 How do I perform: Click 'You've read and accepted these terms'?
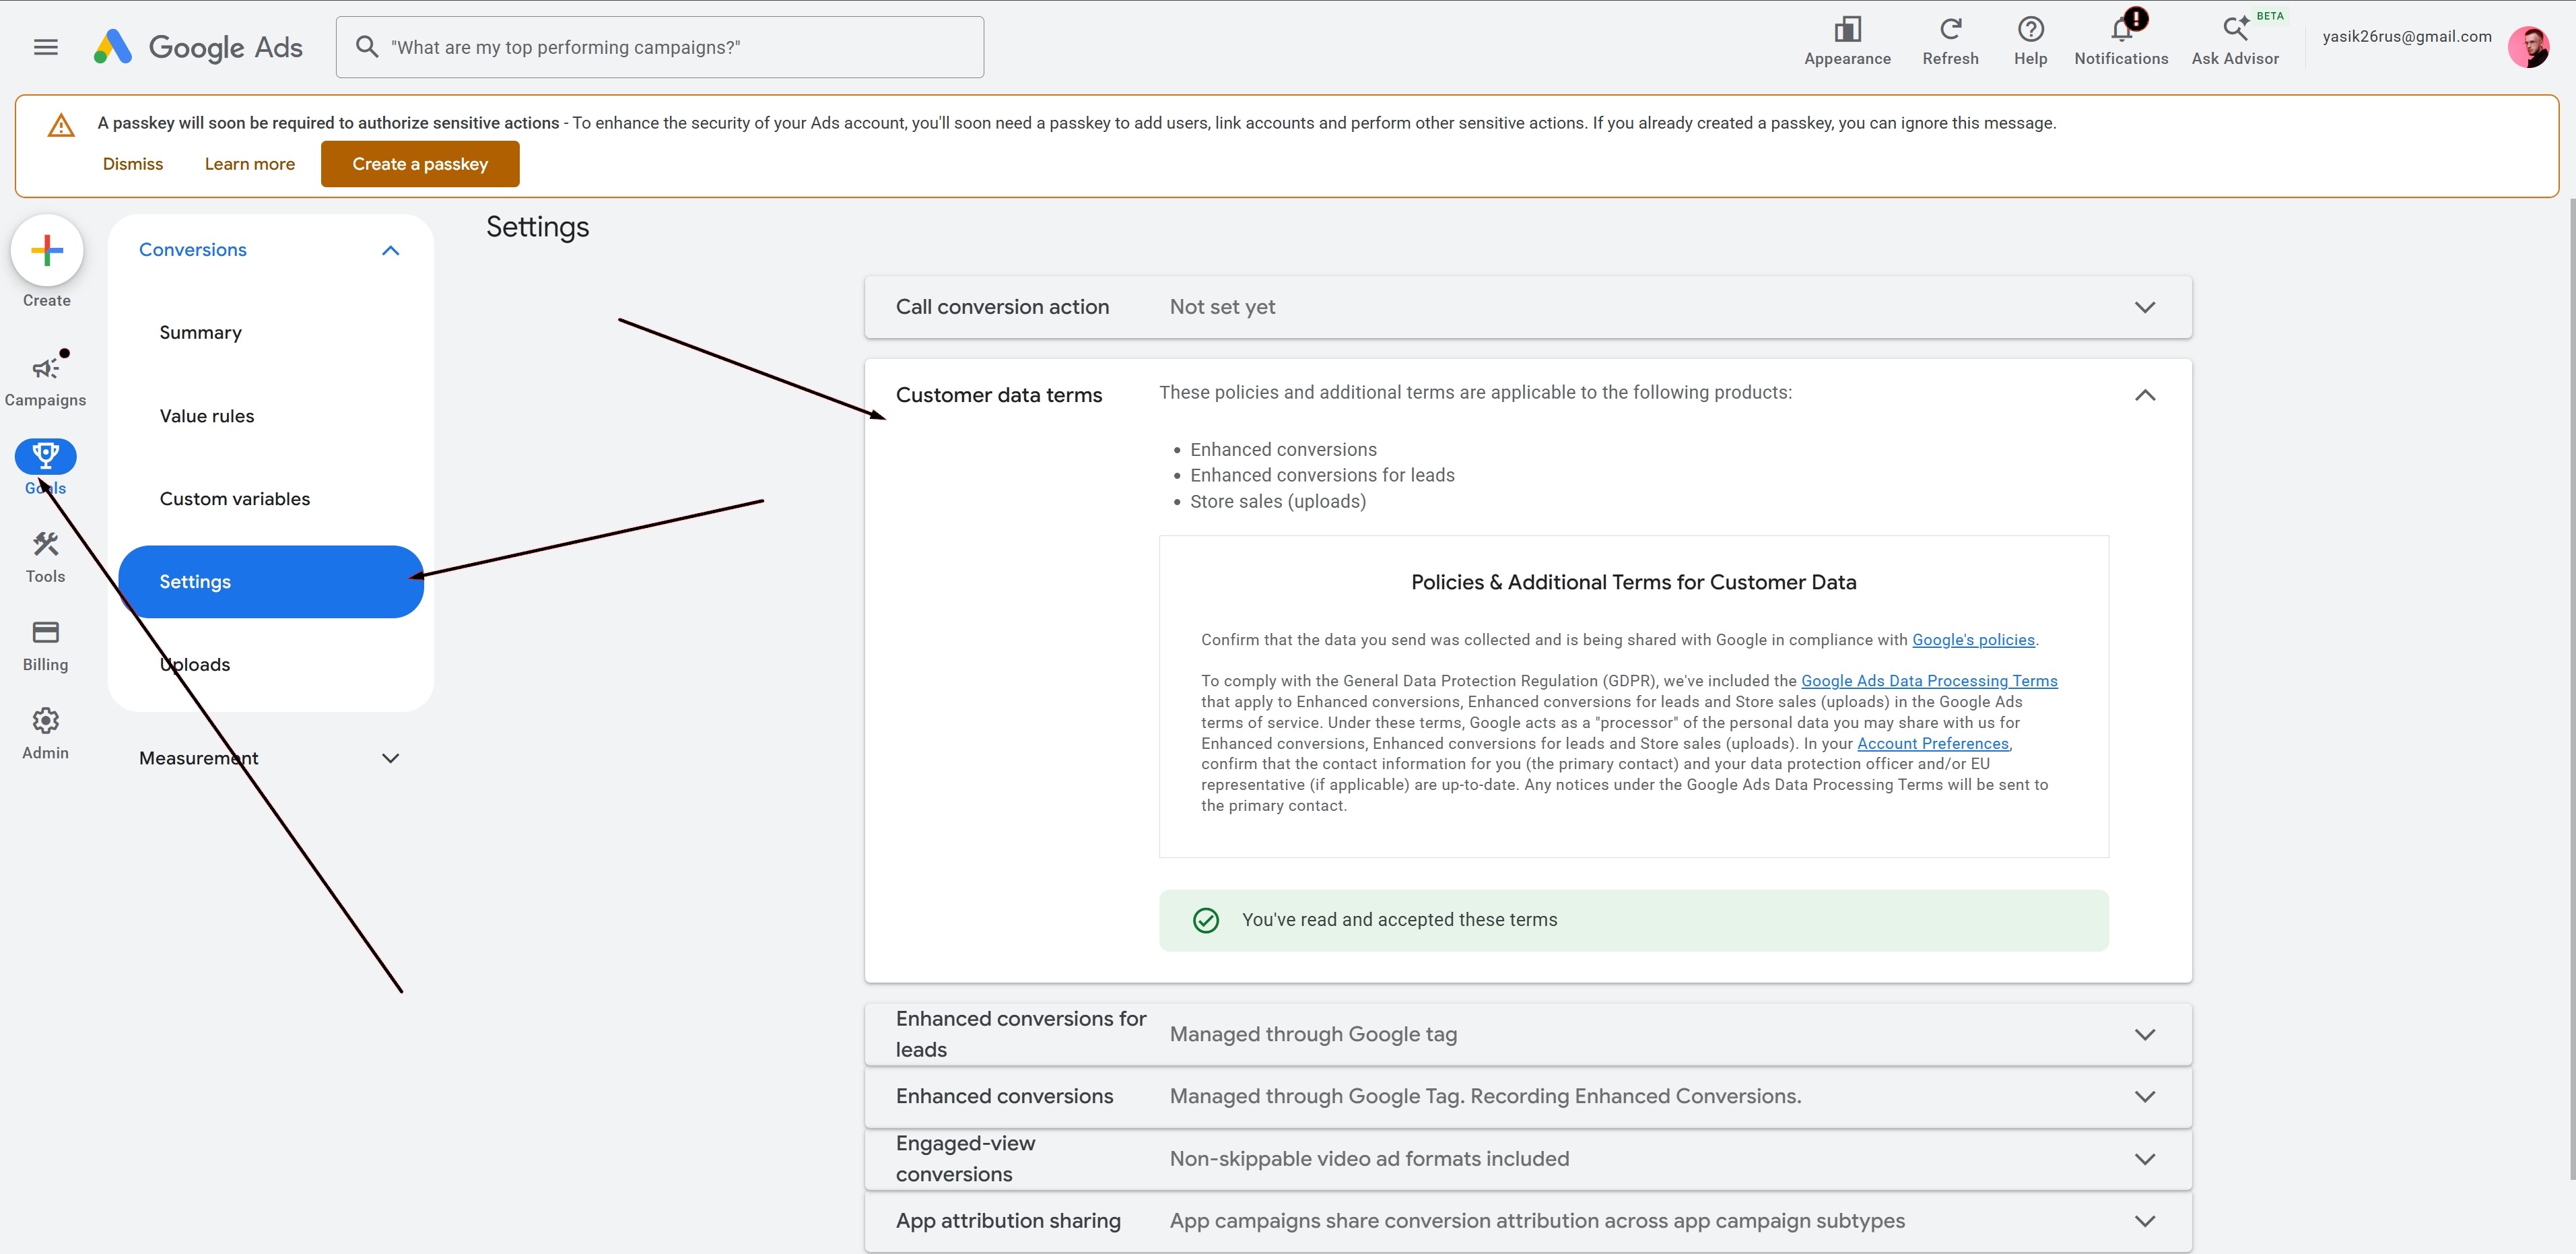click(1399, 920)
